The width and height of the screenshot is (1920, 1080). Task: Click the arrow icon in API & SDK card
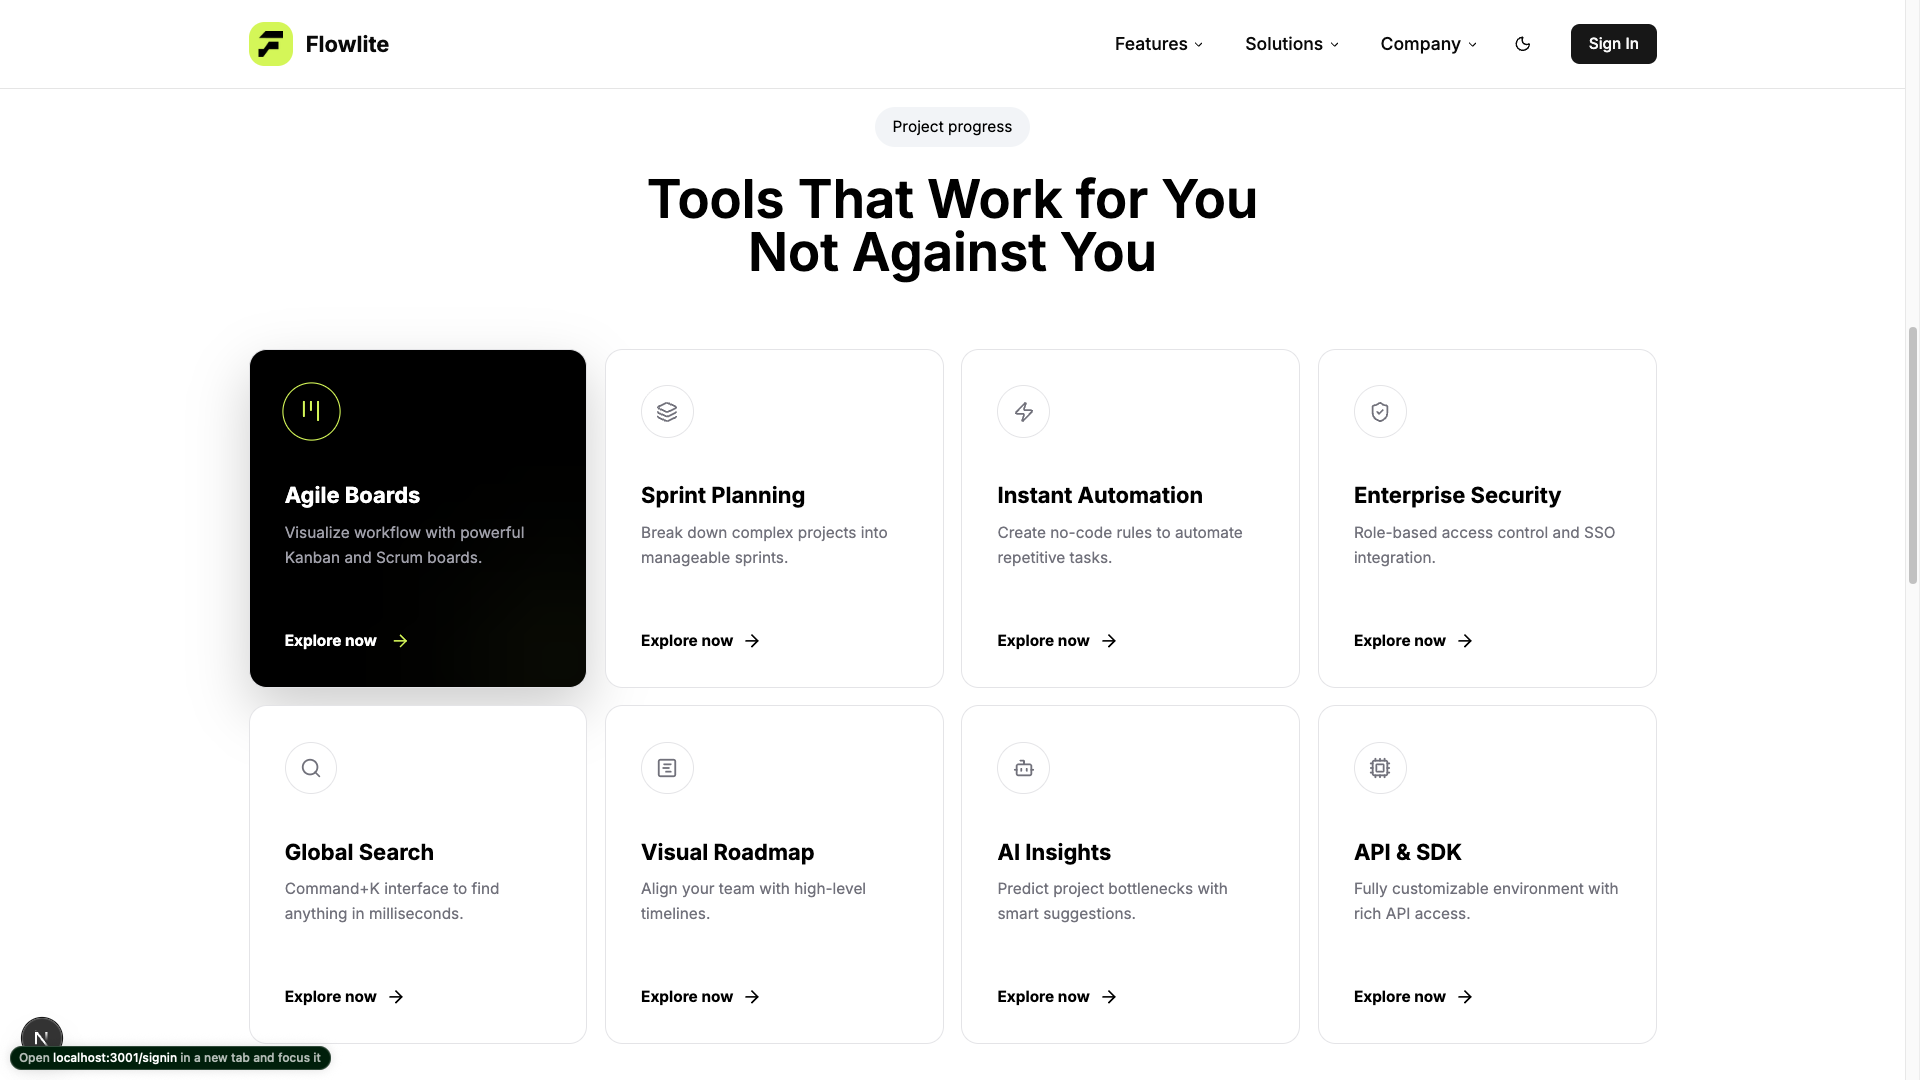click(1465, 997)
